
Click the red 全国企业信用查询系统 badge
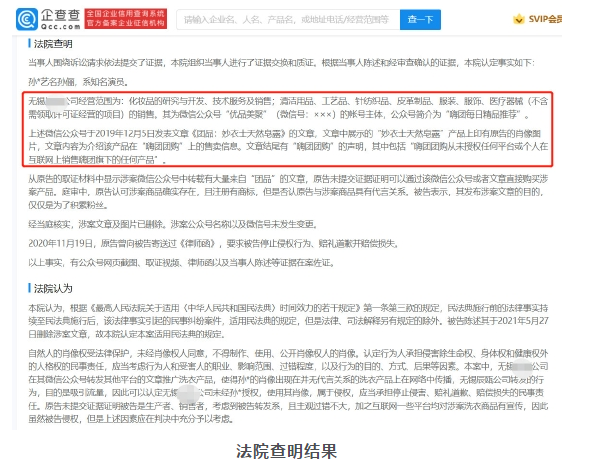(130, 19)
